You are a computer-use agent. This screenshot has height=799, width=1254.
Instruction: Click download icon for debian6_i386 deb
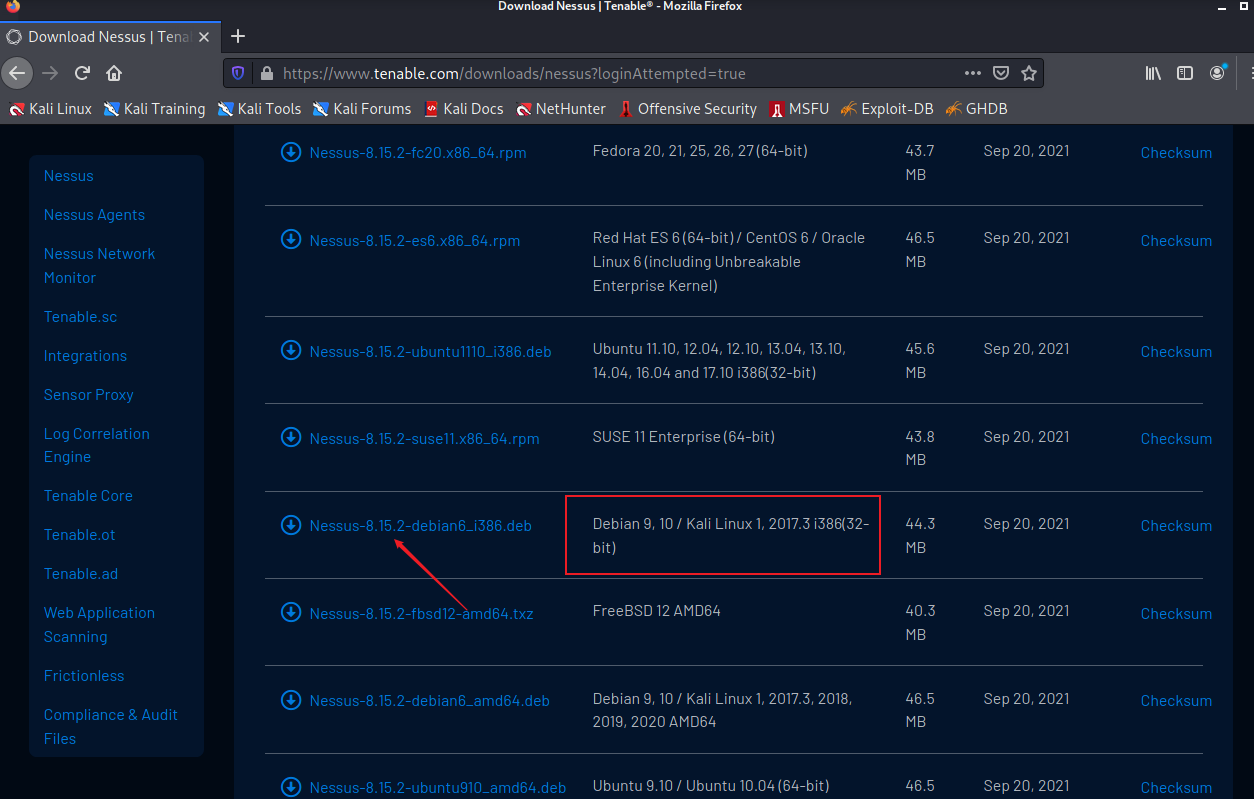click(x=291, y=524)
